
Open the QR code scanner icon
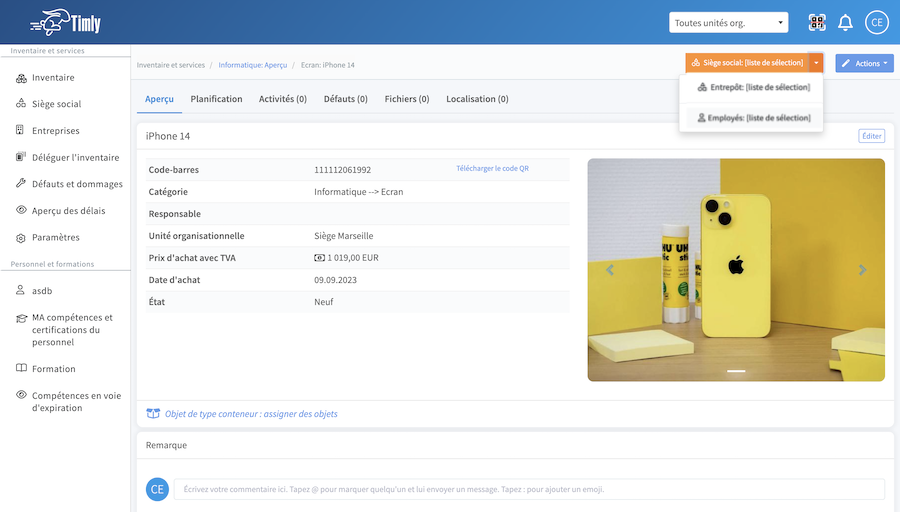(817, 22)
